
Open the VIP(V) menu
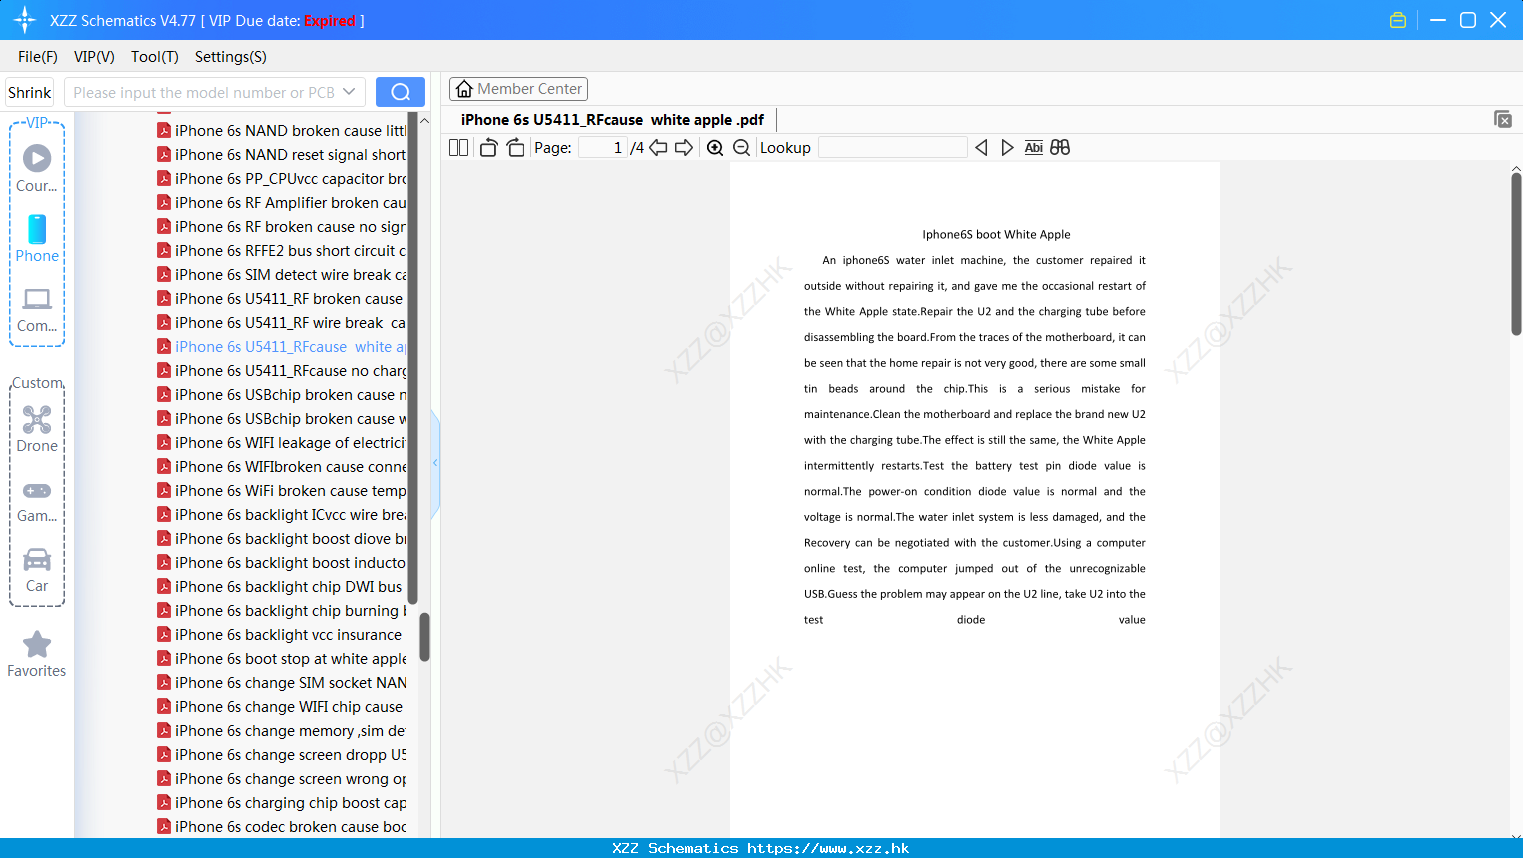tap(94, 57)
